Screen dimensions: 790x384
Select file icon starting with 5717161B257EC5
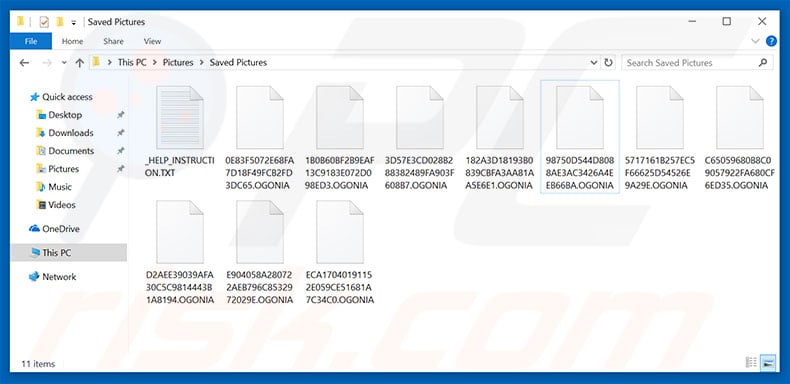660,117
